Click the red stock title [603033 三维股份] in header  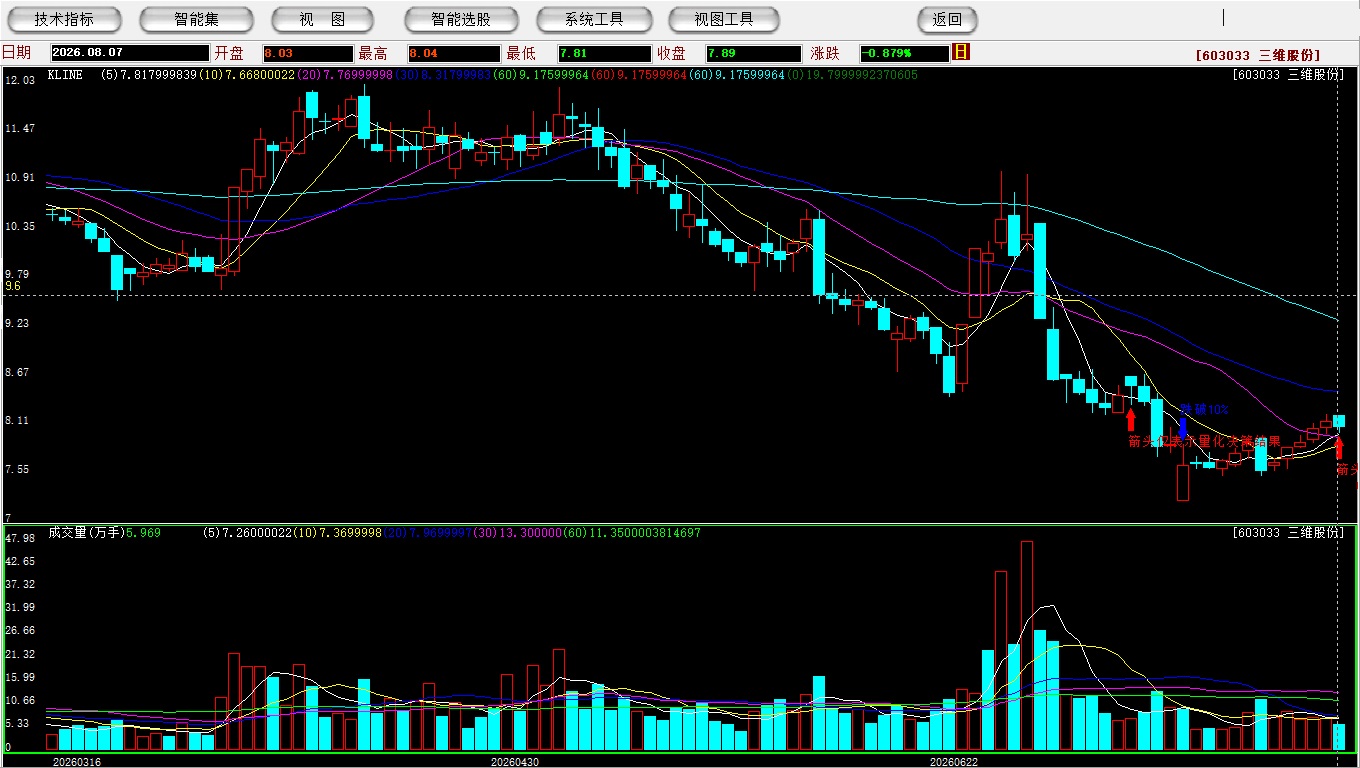(x=1258, y=56)
